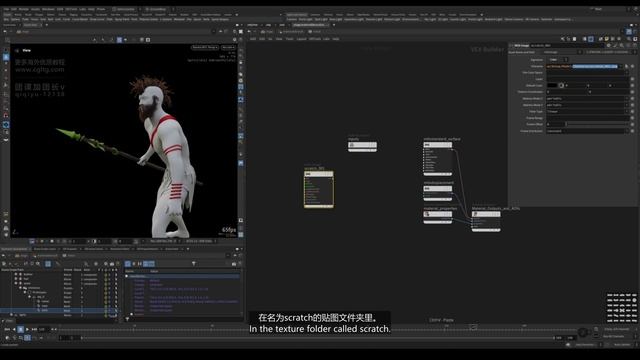Select the Platonic Solids shelf tool
640x360 pixels.
[149, 19]
